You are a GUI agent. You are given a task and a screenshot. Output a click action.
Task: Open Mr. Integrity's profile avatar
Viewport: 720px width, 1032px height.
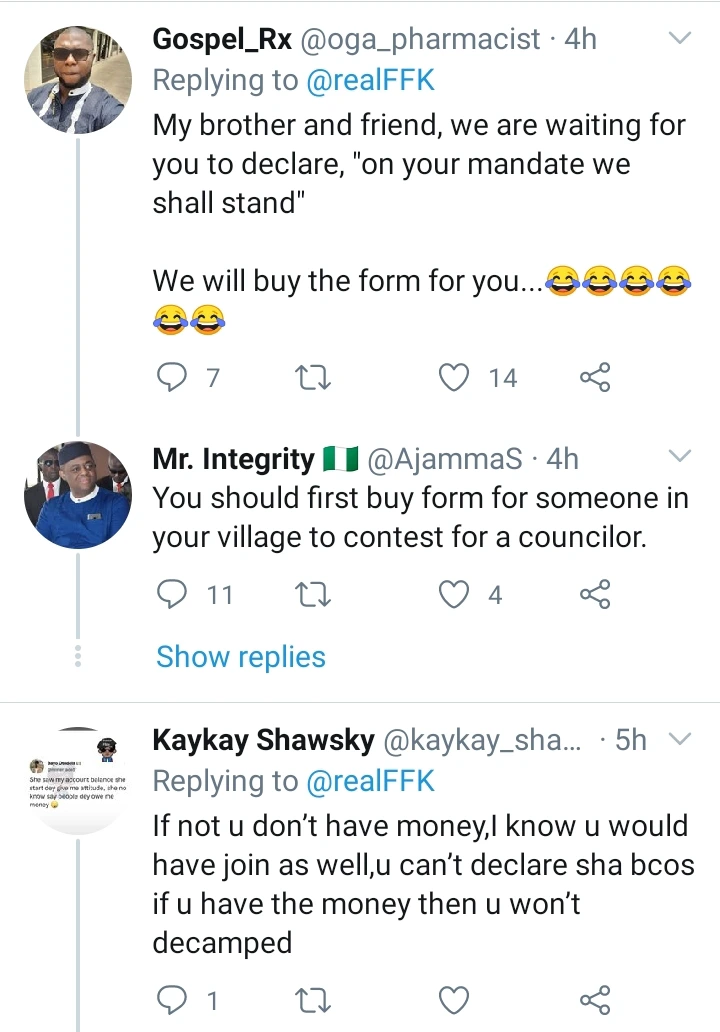coord(77,495)
